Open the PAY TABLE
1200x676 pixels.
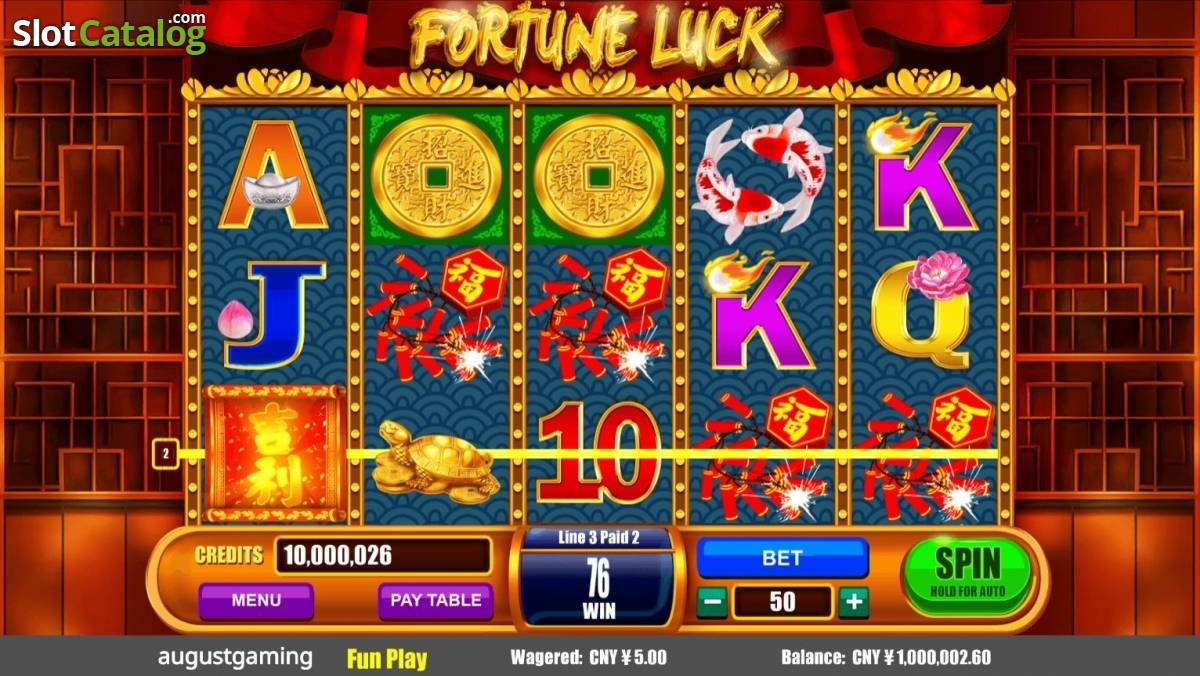(x=435, y=601)
